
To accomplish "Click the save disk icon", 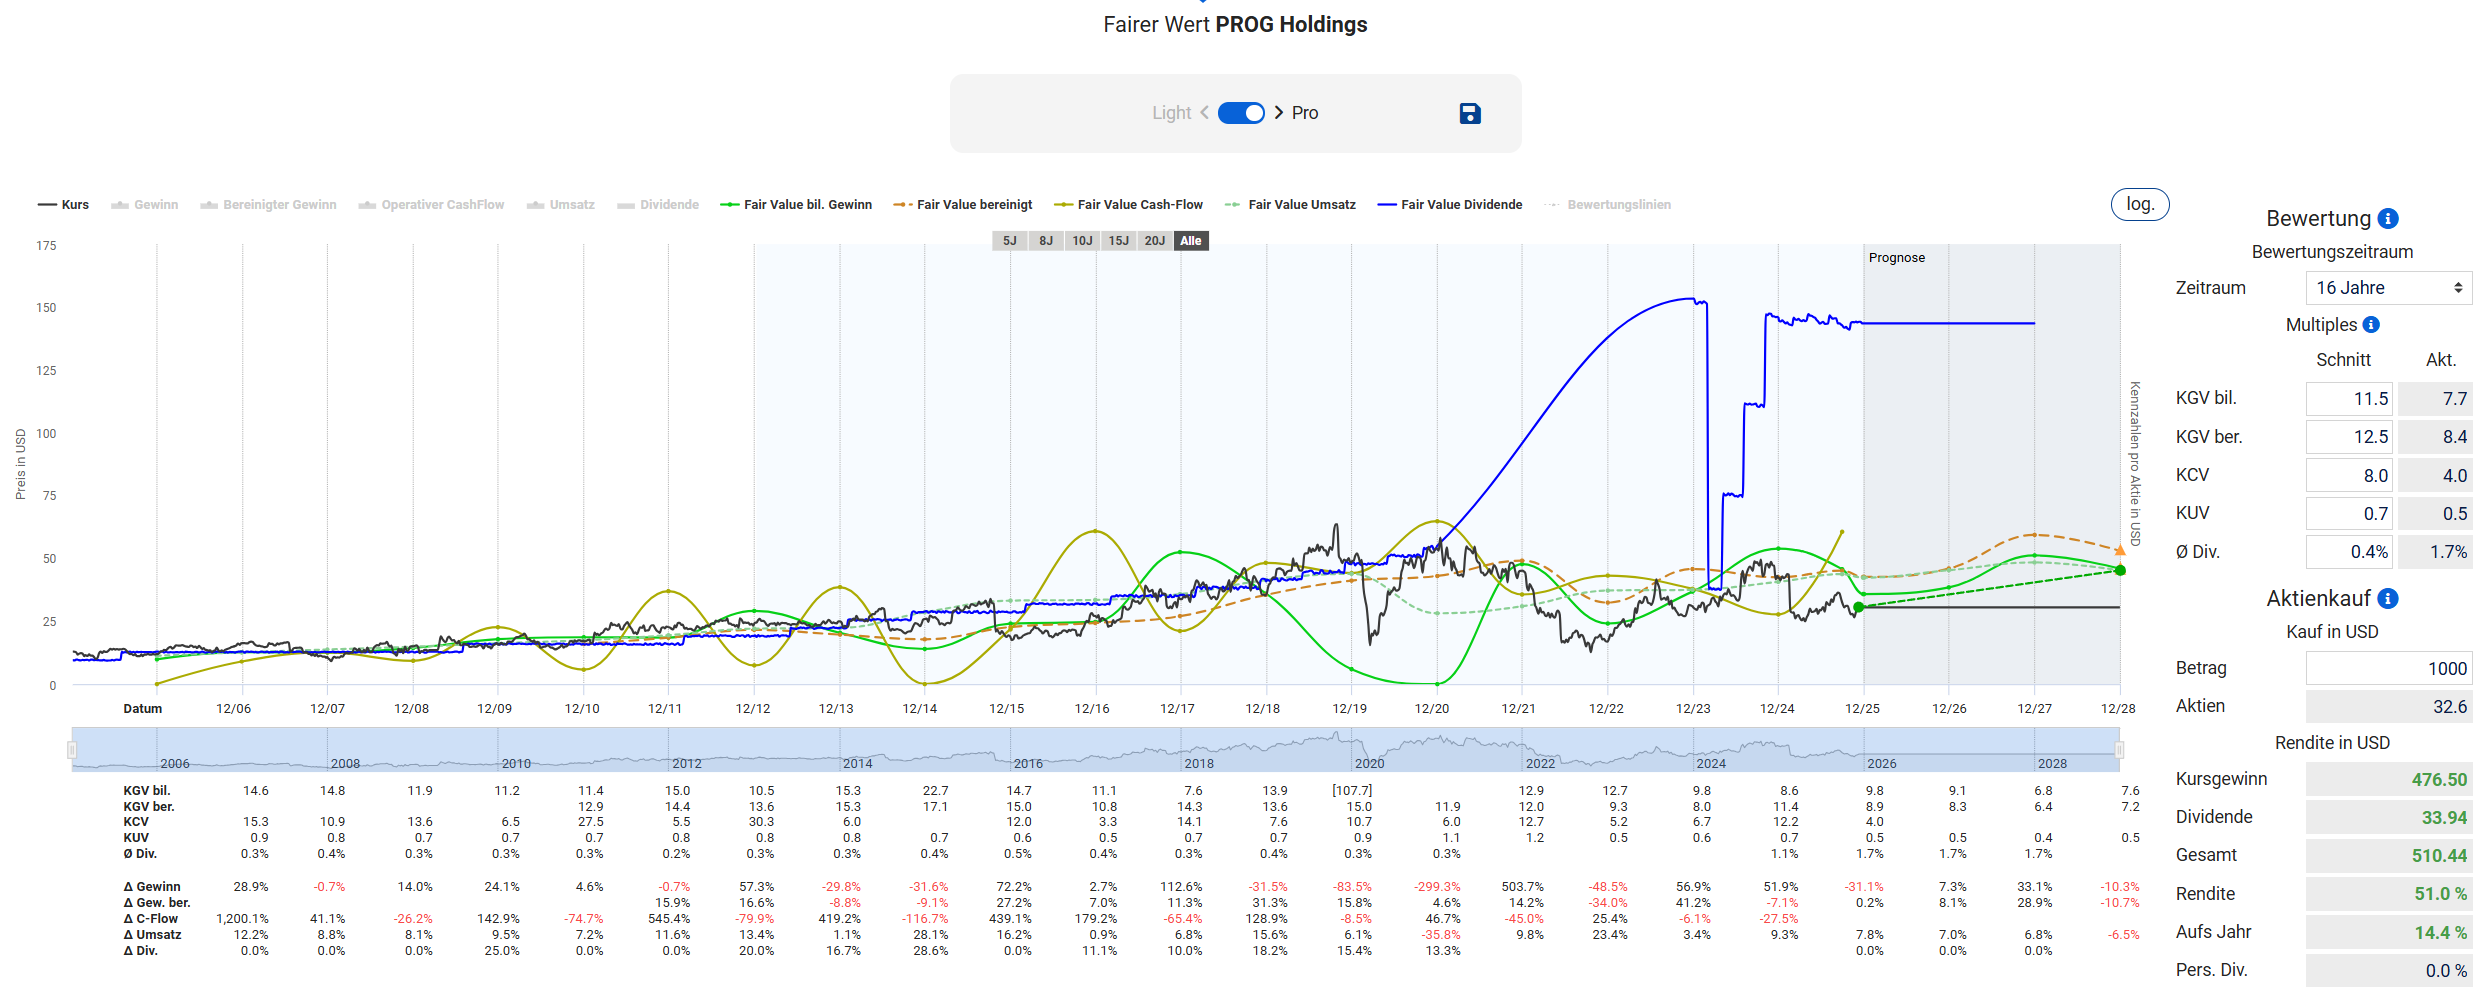I will click(x=1469, y=114).
